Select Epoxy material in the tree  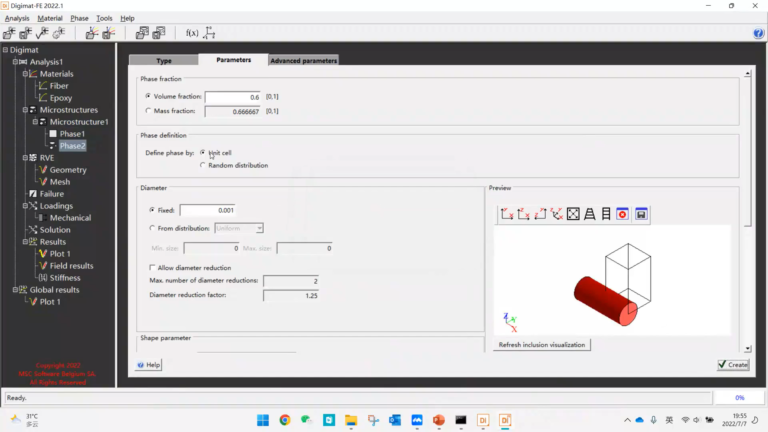click(x=61, y=98)
